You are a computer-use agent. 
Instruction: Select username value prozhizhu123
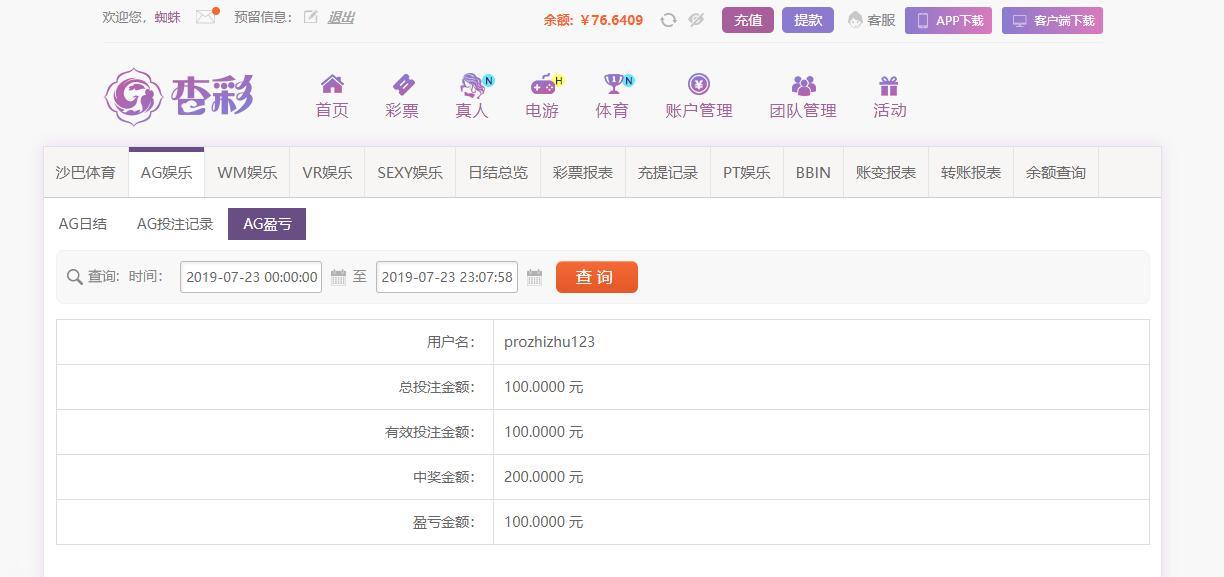pos(549,342)
